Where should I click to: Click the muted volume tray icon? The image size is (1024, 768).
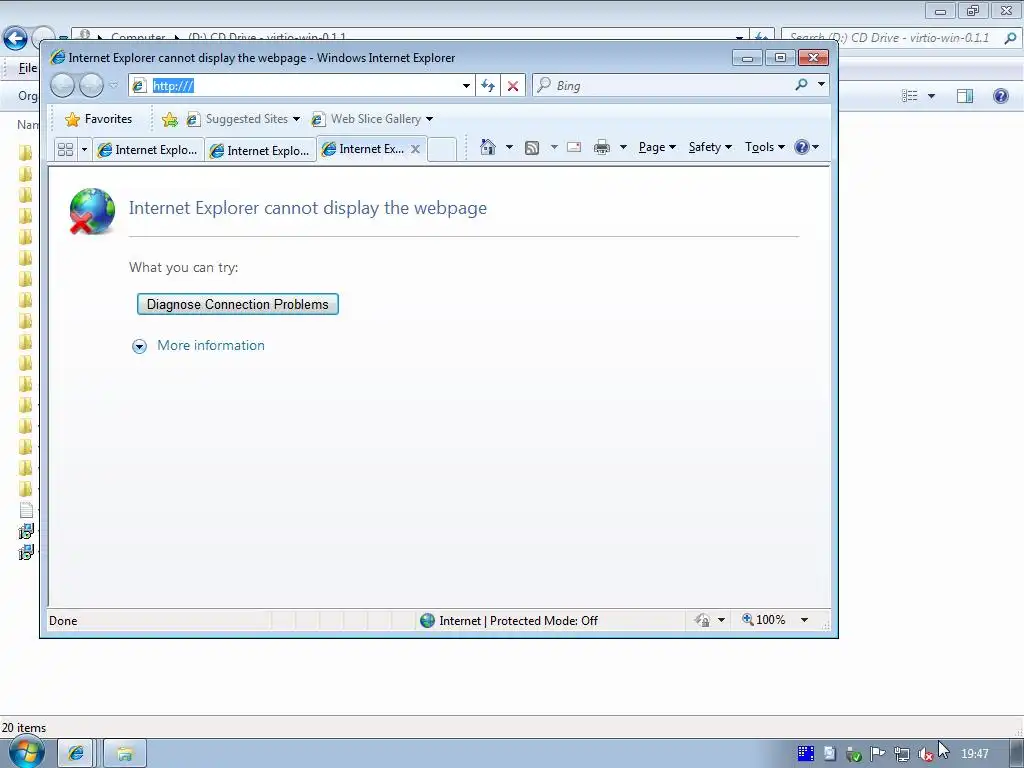[925, 754]
